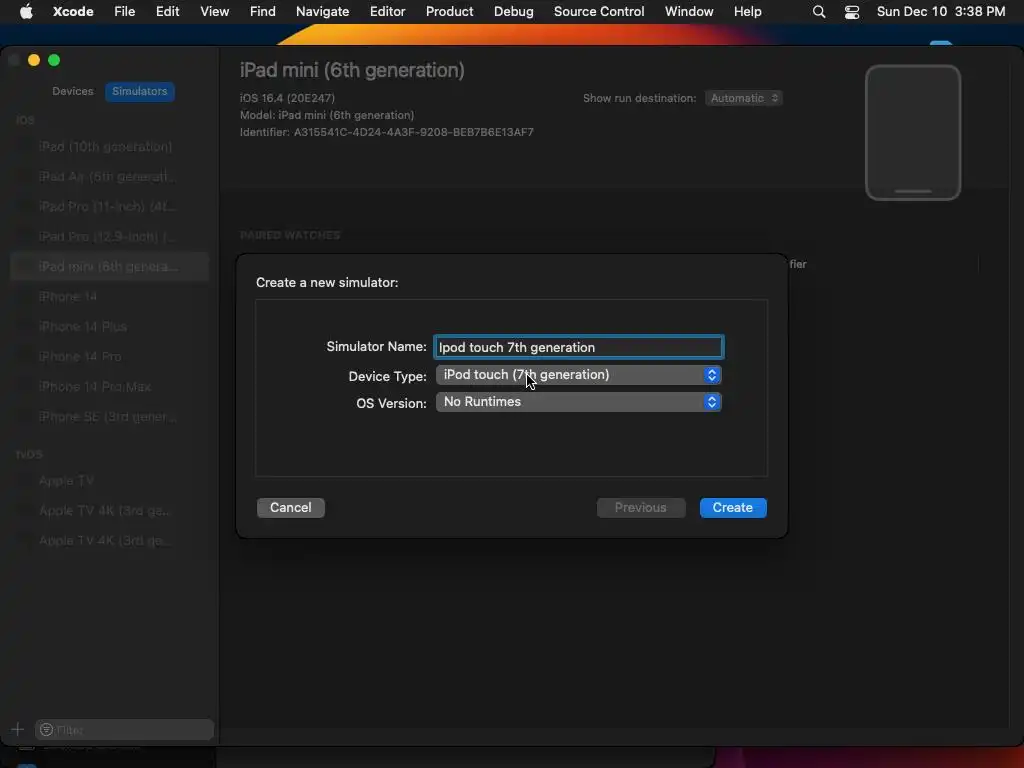The width and height of the screenshot is (1024, 768).
Task: Open the Device Type dropdown
Action: tap(579, 375)
